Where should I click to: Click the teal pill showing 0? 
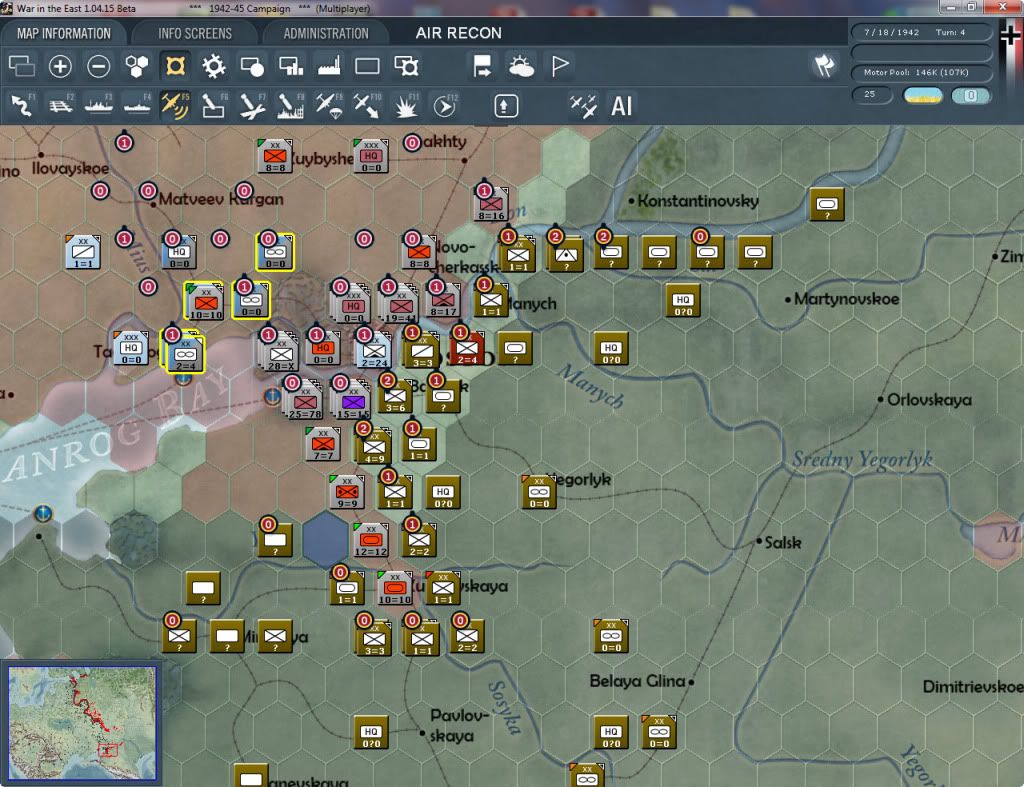coord(970,96)
